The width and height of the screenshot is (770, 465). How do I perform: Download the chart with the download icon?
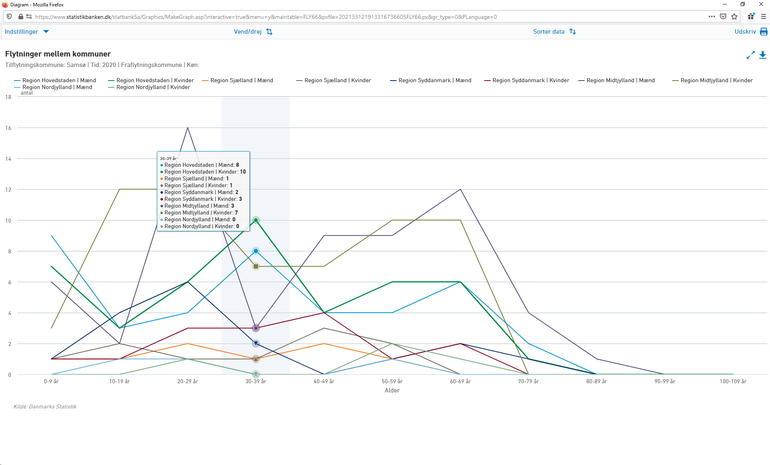(x=763, y=55)
